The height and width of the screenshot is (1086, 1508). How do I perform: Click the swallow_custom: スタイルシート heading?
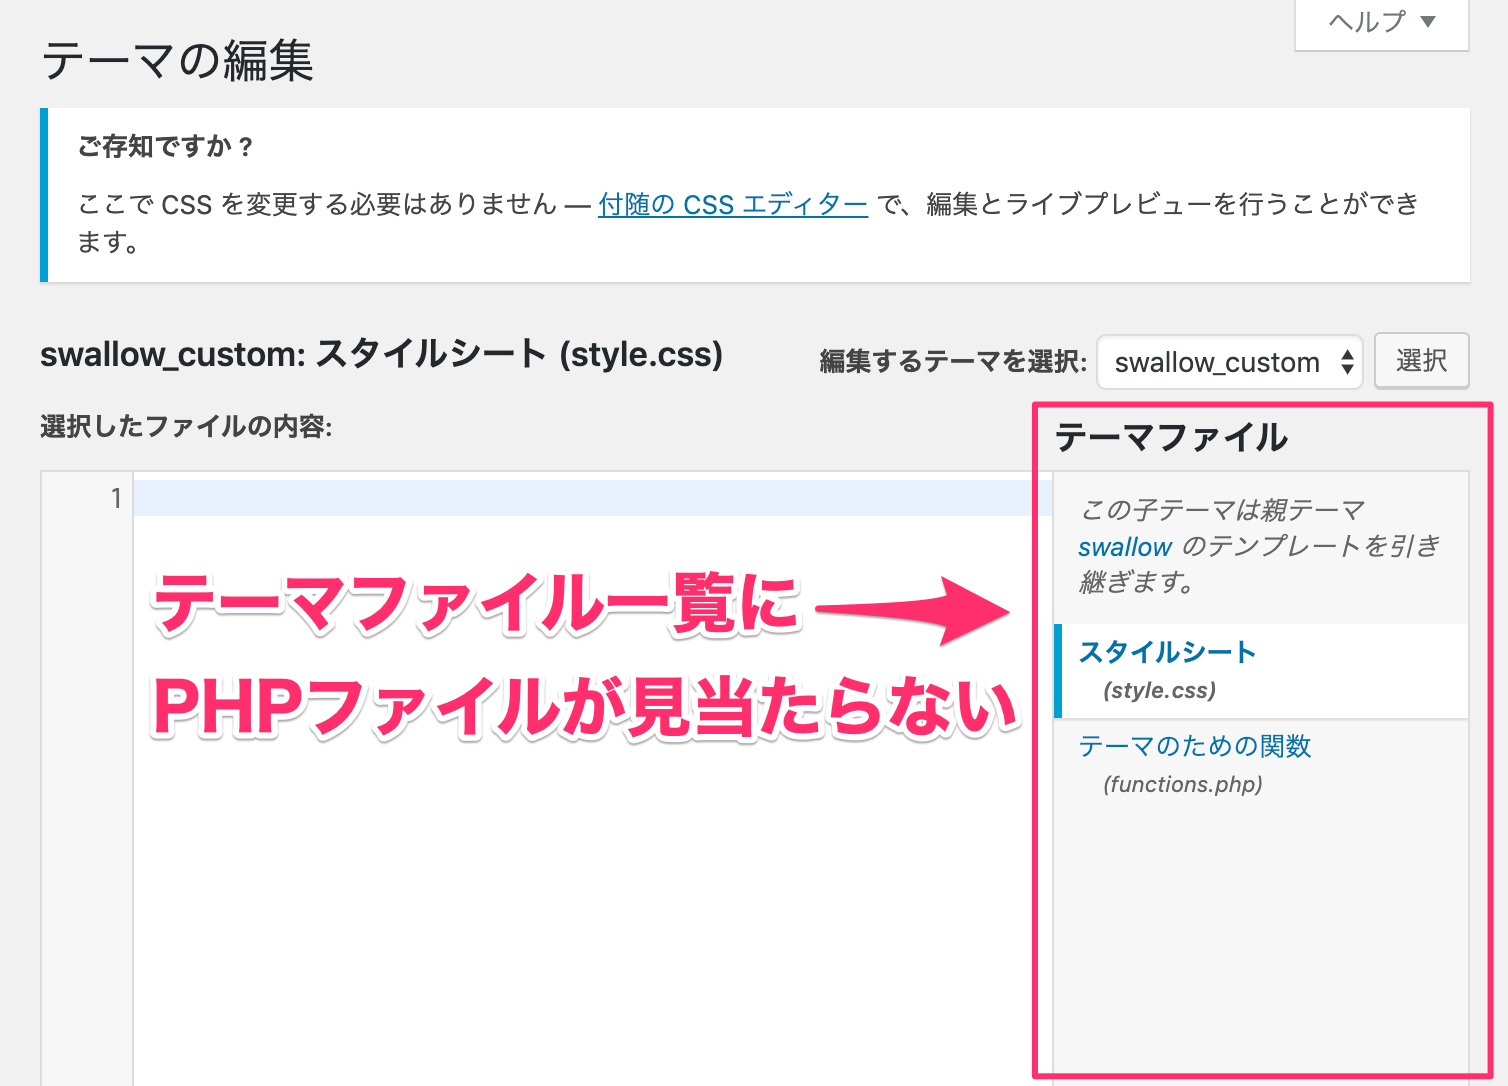click(381, 355)
